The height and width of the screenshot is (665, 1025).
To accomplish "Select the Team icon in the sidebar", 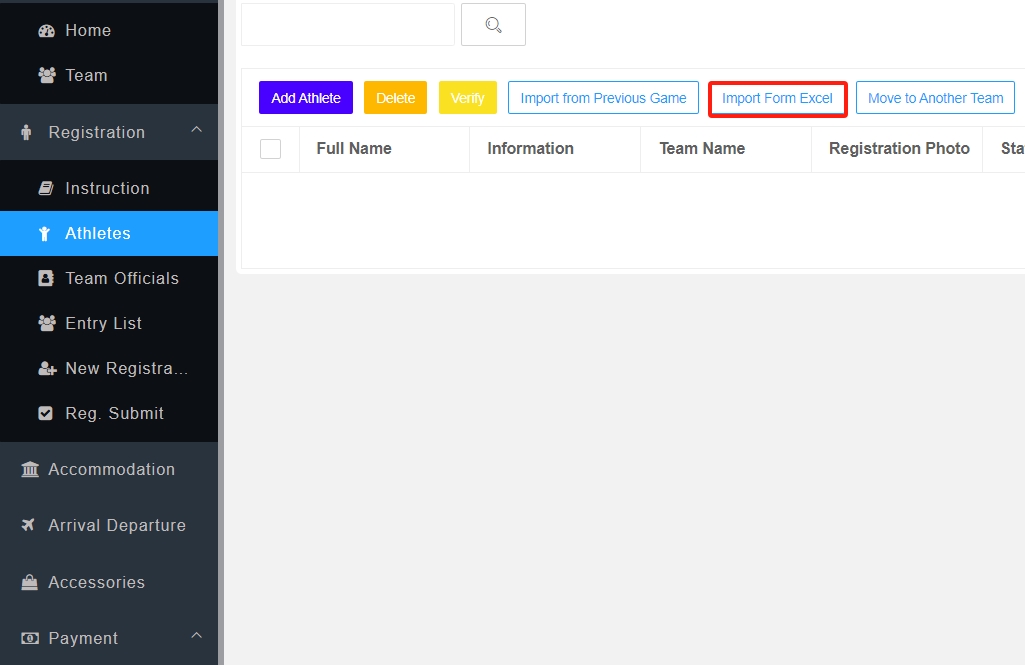I will tap(46, 75).
